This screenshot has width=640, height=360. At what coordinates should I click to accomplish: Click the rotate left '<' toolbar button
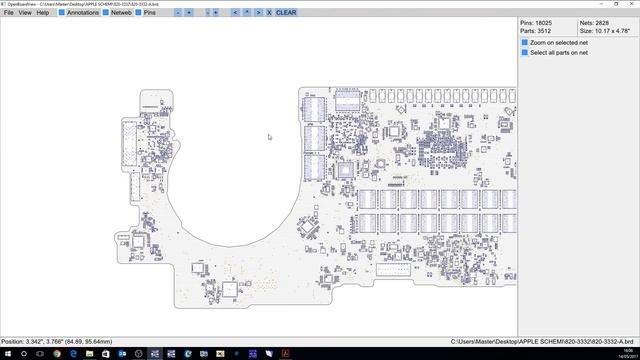point(235,13)
